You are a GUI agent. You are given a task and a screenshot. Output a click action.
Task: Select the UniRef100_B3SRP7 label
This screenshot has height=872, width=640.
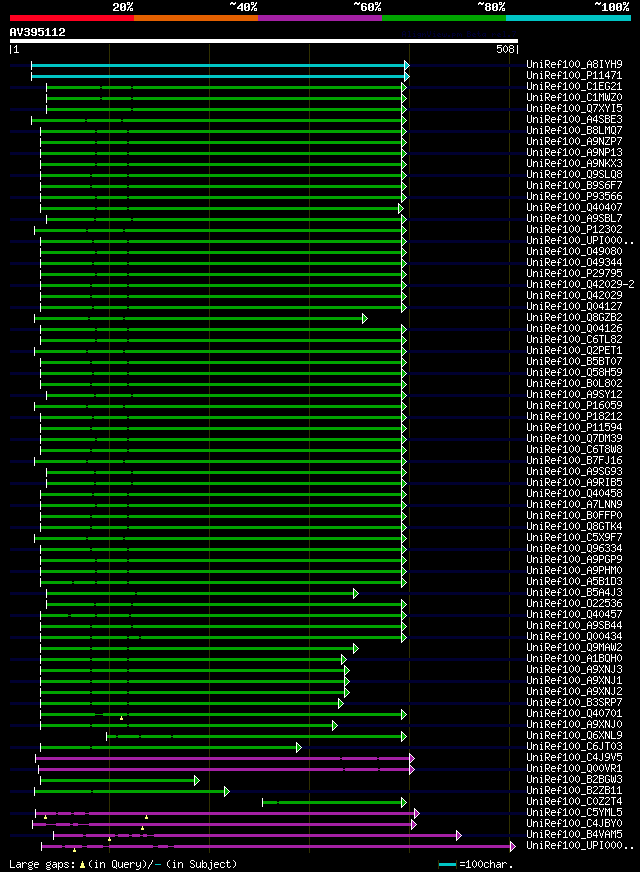(574, 702)
